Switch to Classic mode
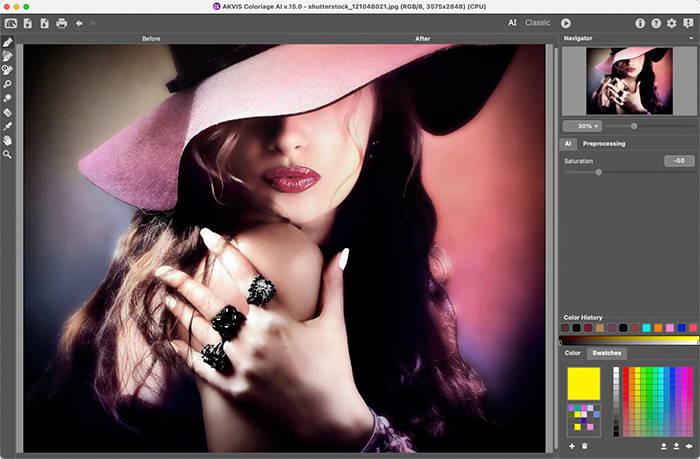This screenshot has height=459, width=700. point(538,23)
